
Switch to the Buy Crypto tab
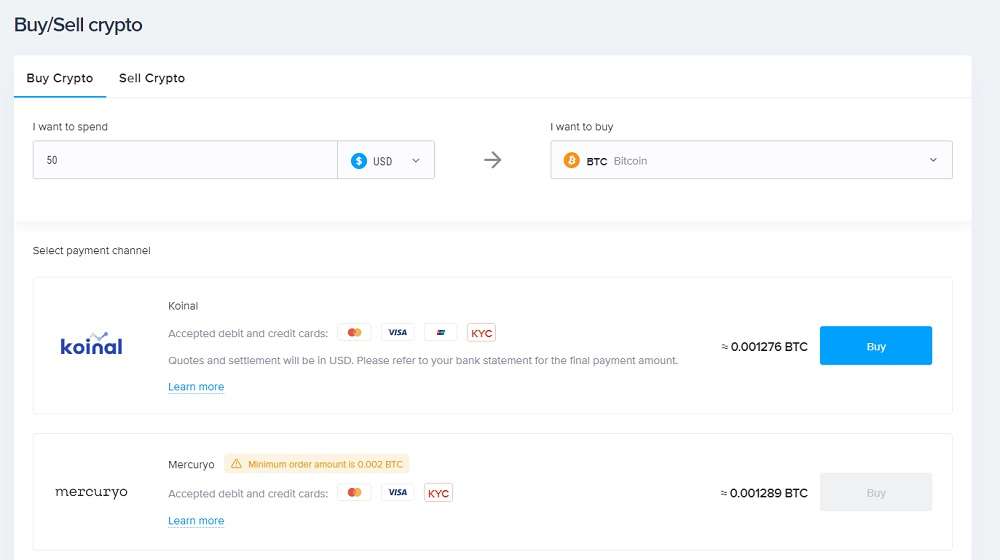click(59, 78)
